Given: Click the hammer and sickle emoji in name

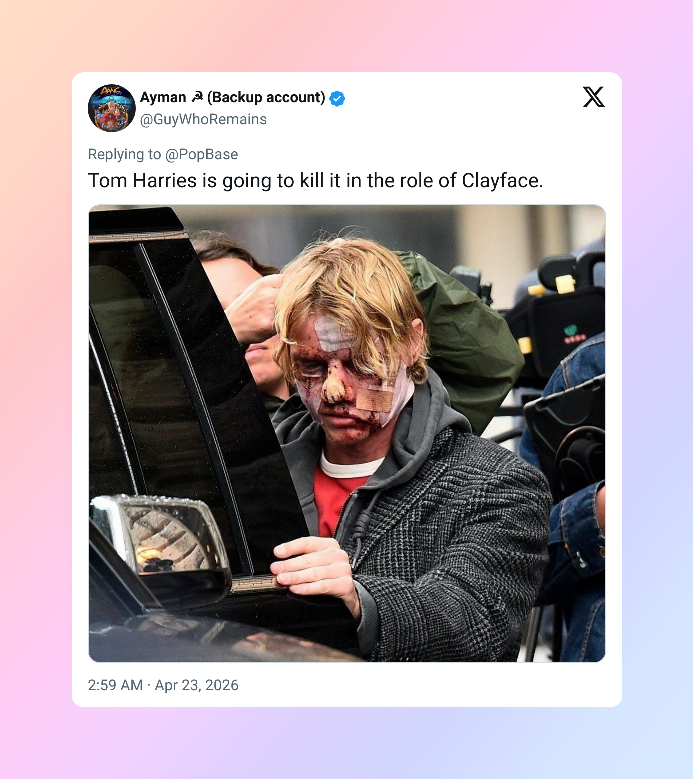Looking at the screenshot, I should coord(197,97).
